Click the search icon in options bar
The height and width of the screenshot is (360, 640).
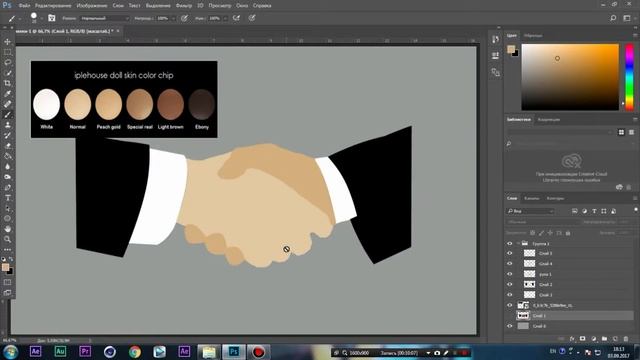coord(613,18)
